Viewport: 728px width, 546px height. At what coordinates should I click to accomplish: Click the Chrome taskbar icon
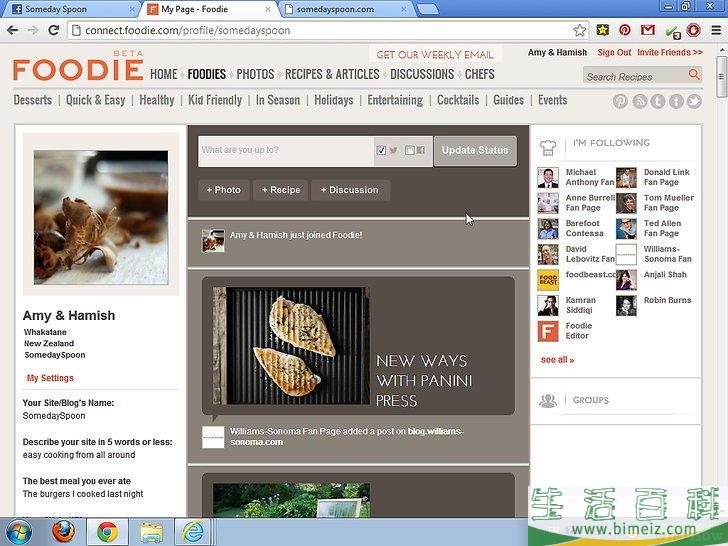click(107, 532)
